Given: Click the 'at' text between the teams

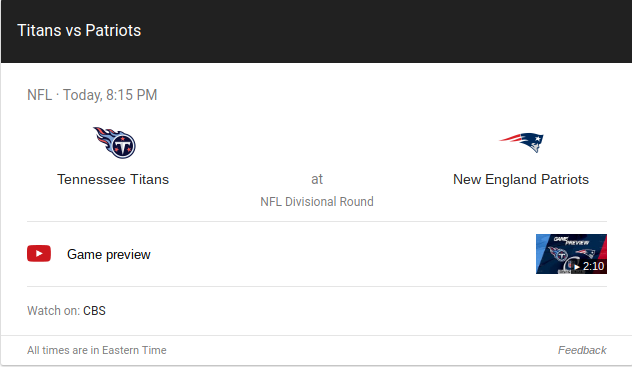Looking at the screenshot, I should pos(317,179).
